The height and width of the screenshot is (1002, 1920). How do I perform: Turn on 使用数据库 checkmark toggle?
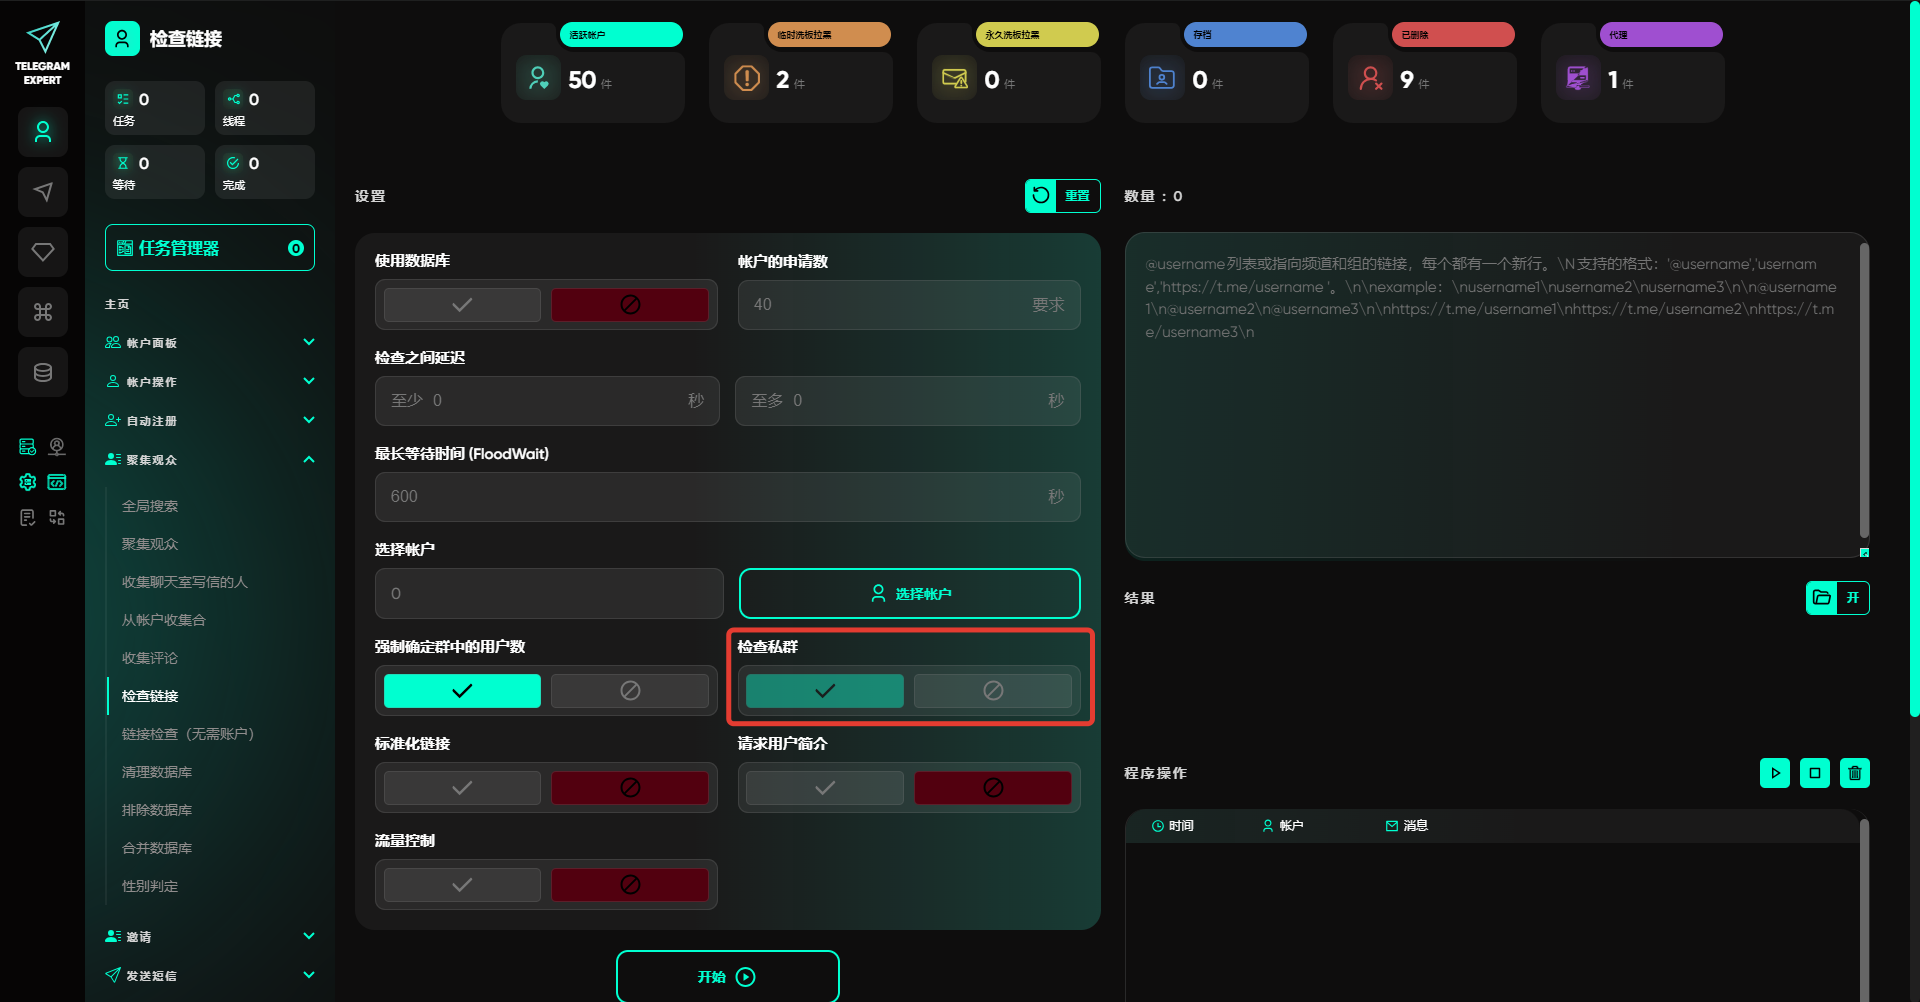[462, 305]
